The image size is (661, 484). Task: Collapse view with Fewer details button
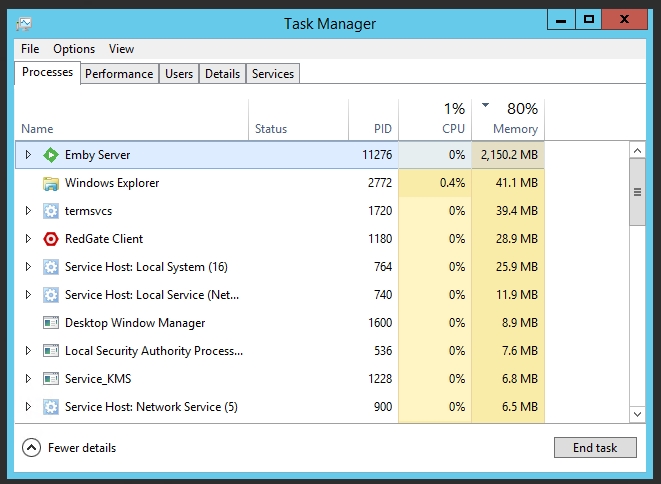(x=69, y=448)
